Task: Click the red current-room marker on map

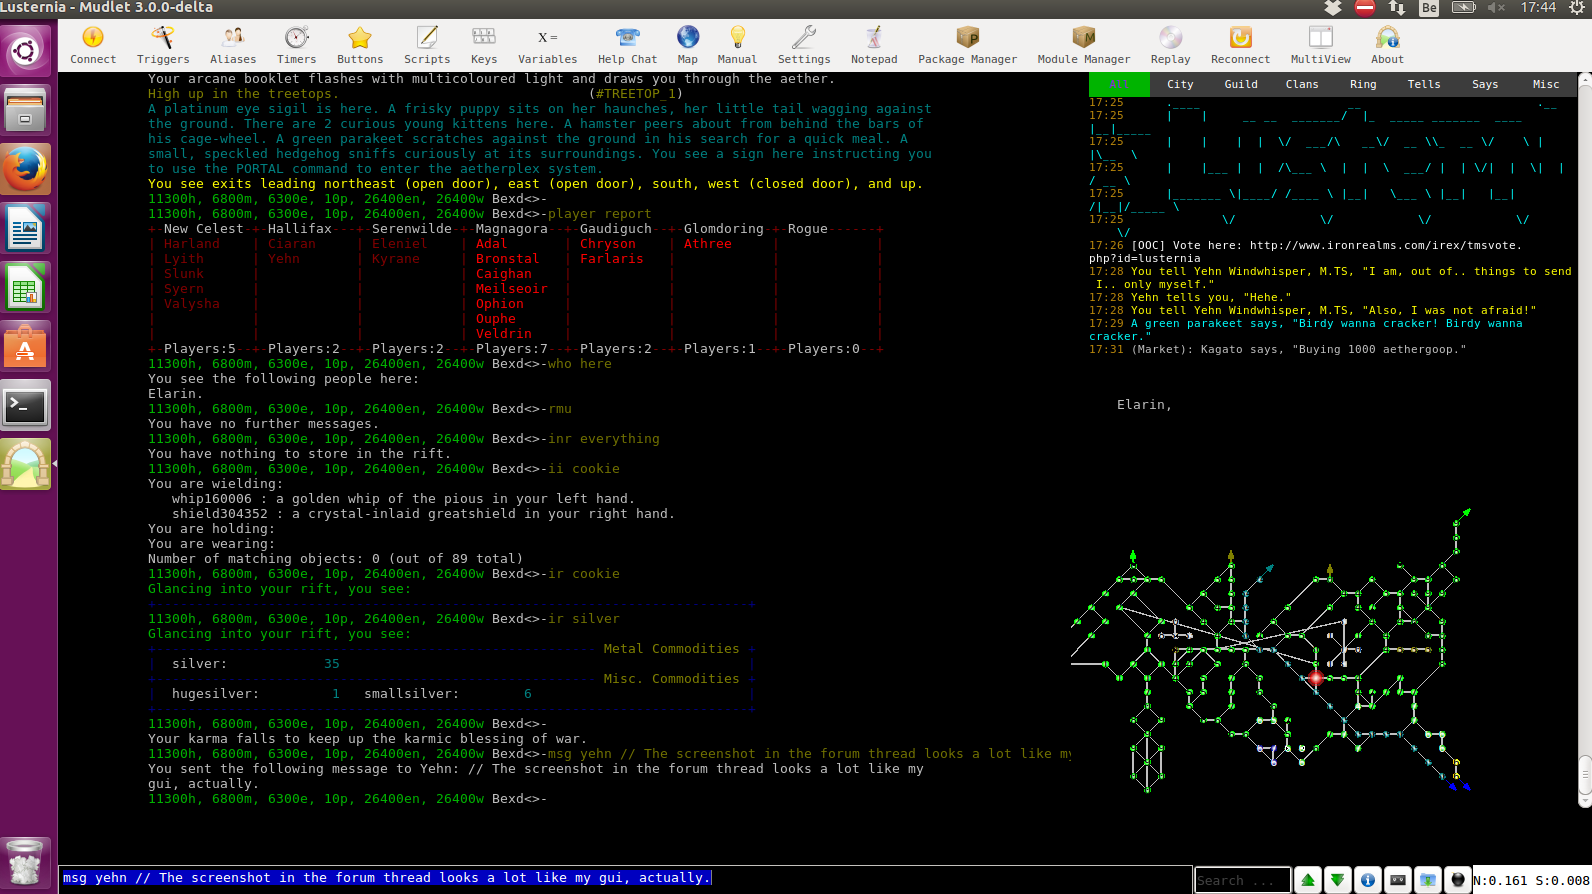Action: [x=1316, y=678]
